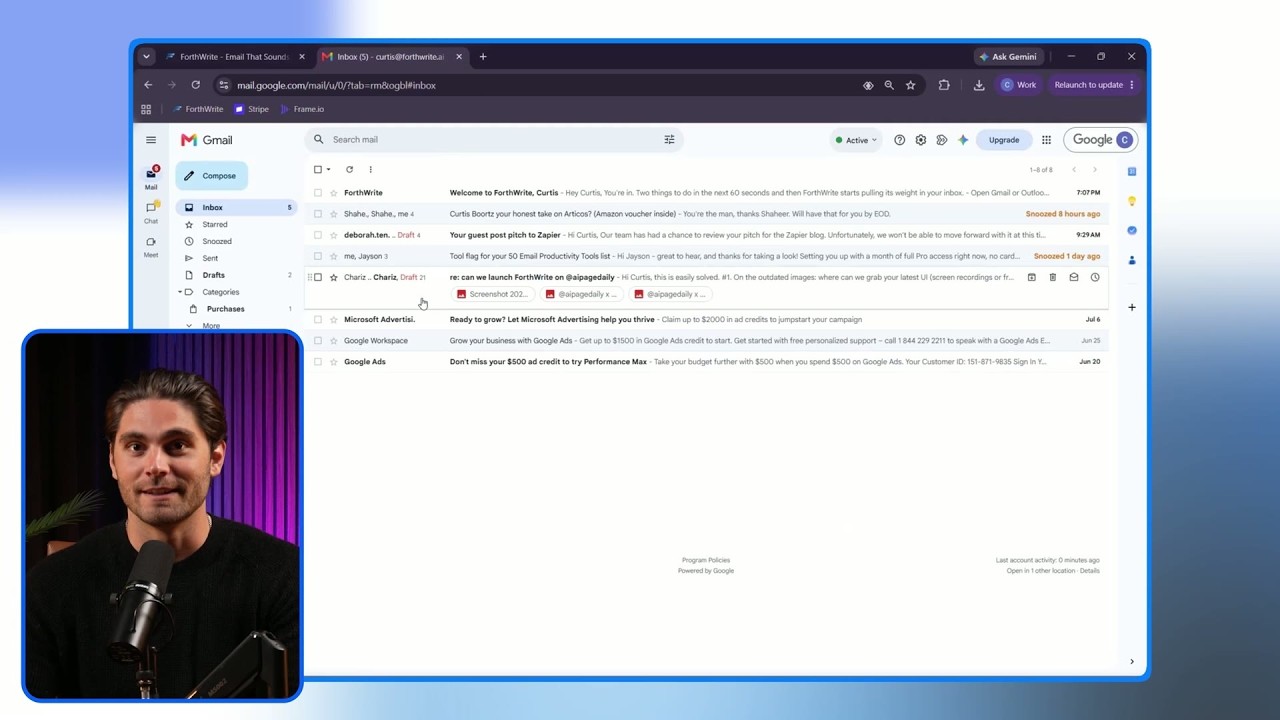Expand the More section in the sidebar
The width and height of the screenshot is (1280, 720).
211,325
